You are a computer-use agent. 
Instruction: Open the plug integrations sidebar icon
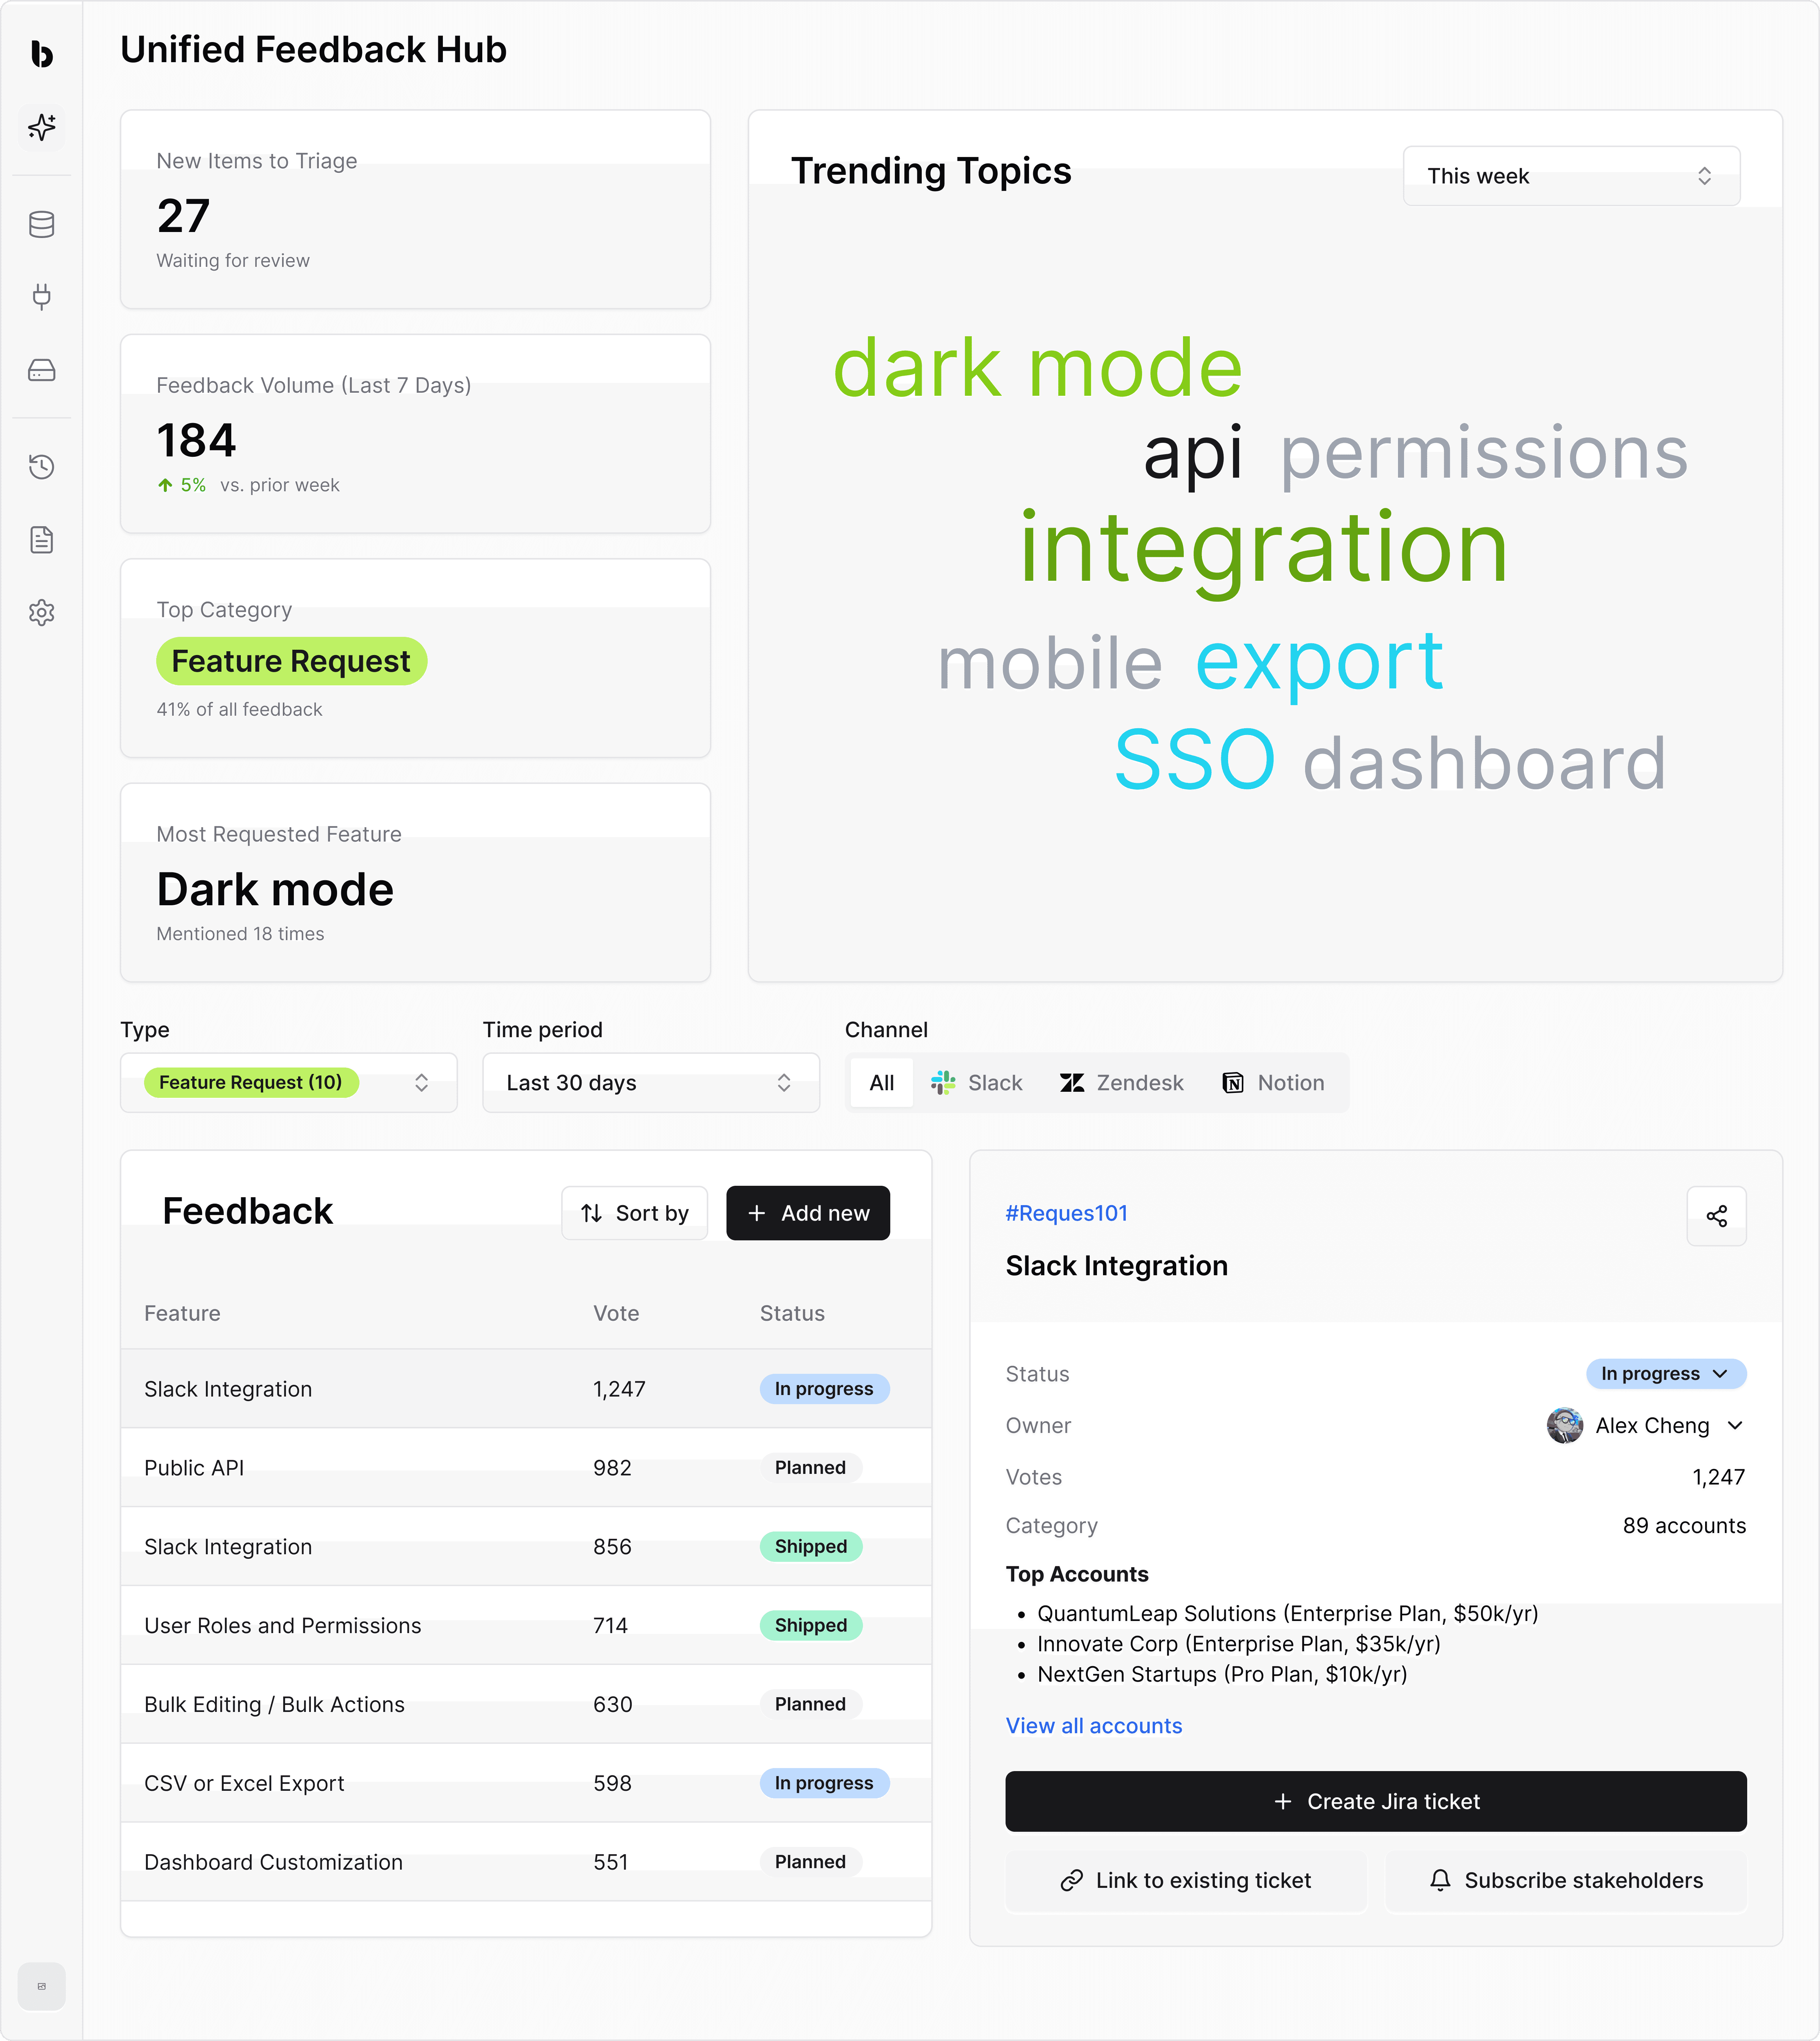click(41, 296)
